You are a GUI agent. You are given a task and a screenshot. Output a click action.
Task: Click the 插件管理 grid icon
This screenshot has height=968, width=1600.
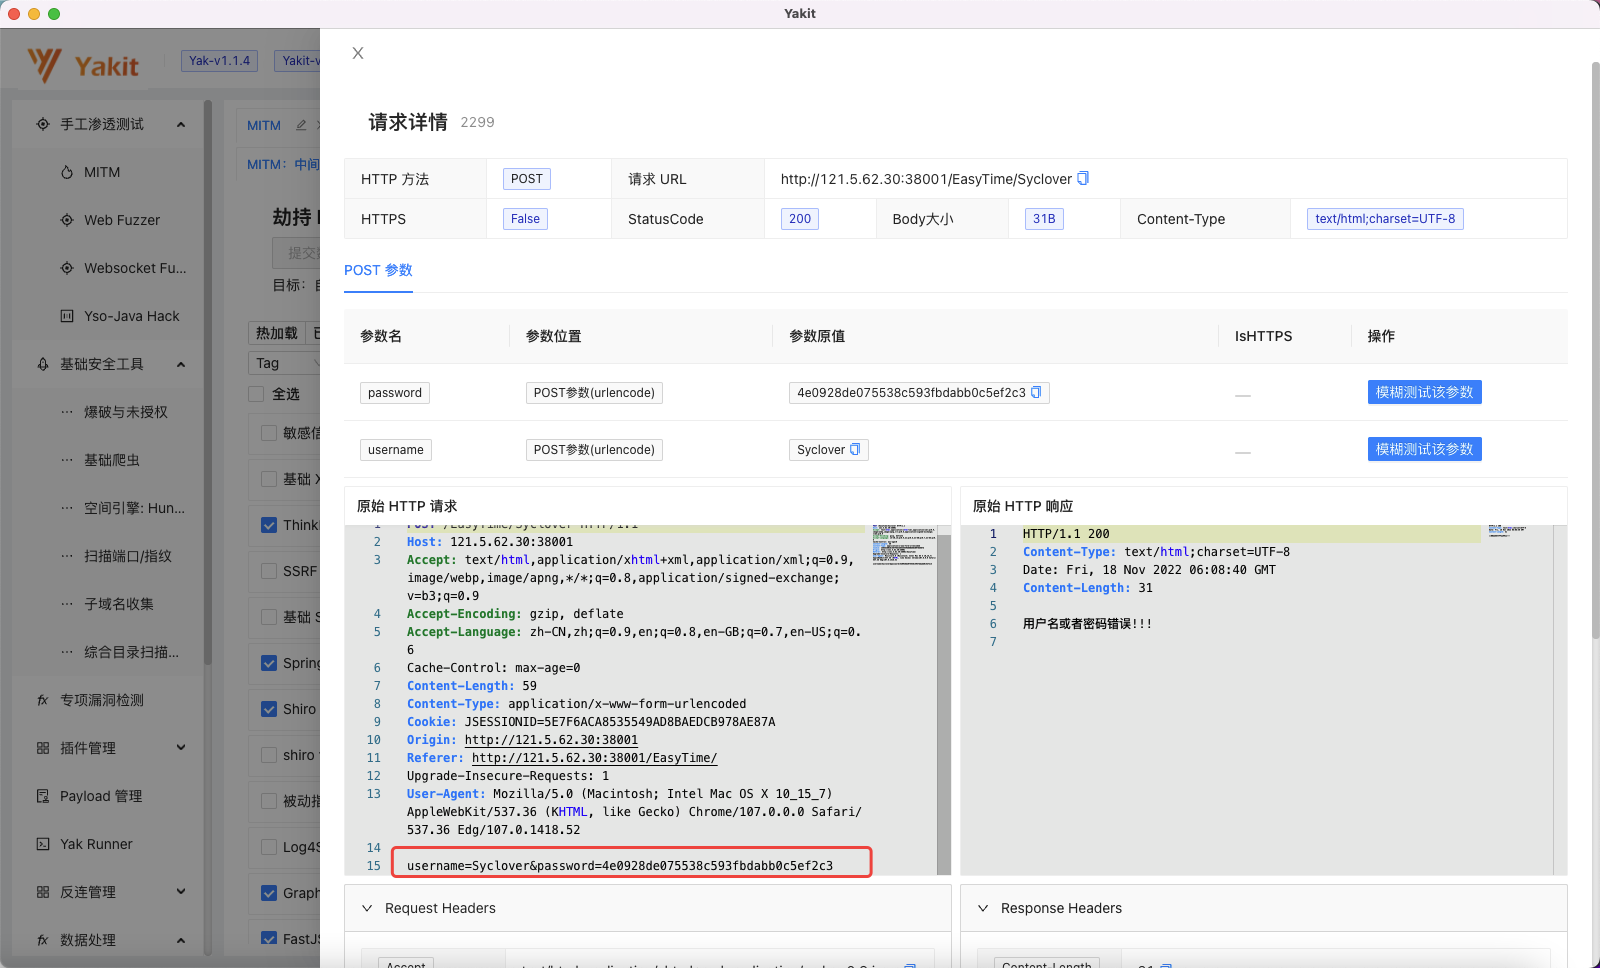coord(43,748)
